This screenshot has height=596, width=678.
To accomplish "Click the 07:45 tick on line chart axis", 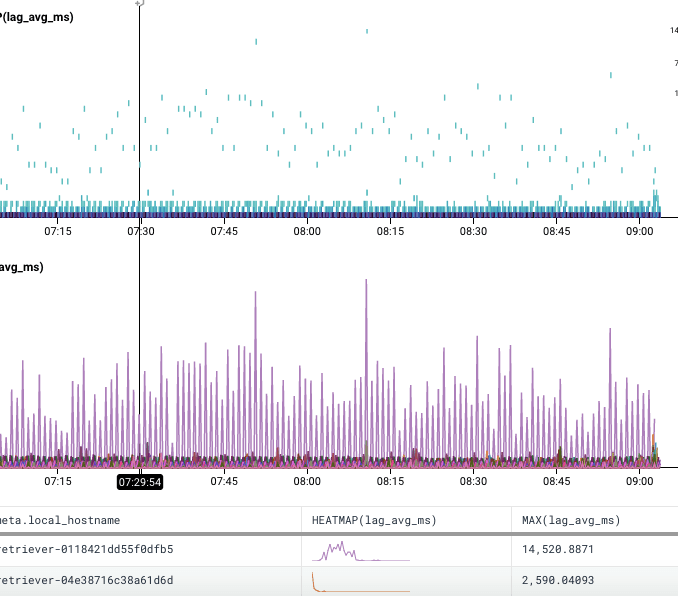I will (224, 481).
